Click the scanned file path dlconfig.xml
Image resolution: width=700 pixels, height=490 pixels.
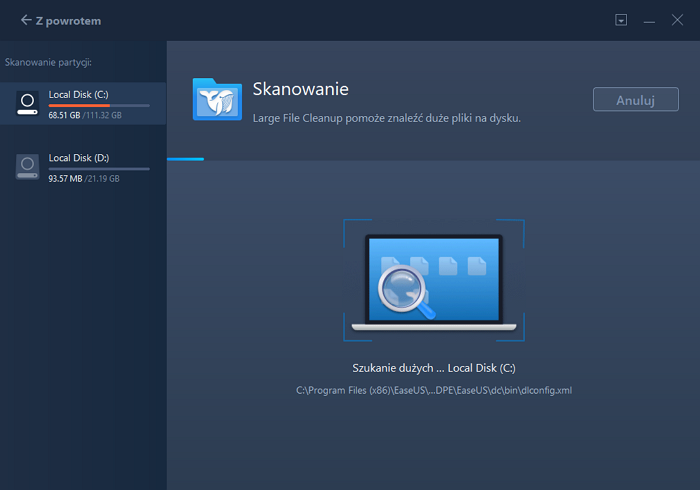(434, 390)
